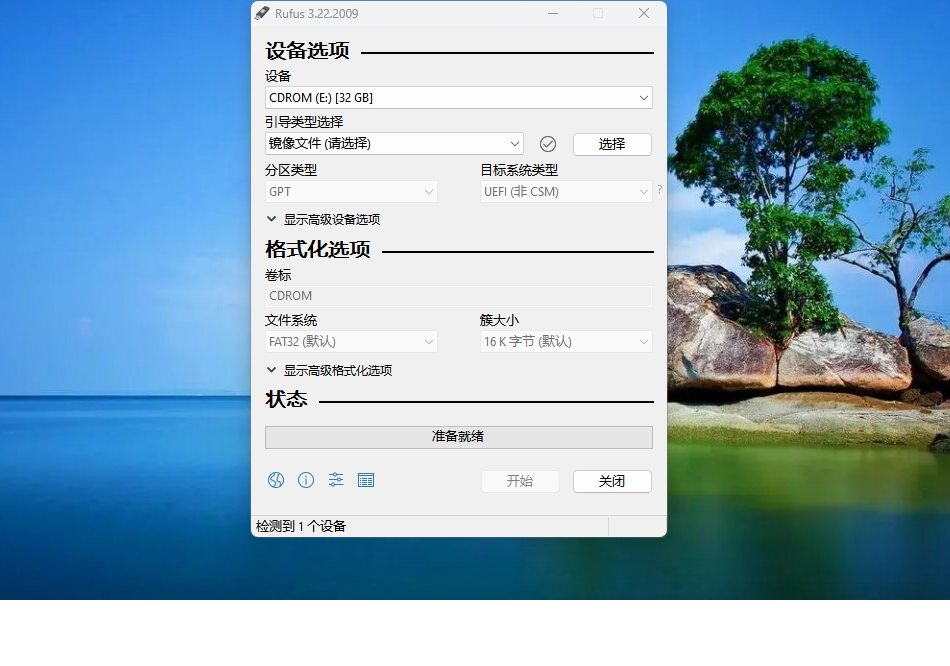Image resolution: width=950 pixels, height=666 pixels.
Task: Click the question mark help next to target system
Action: (x=660, y=190)
